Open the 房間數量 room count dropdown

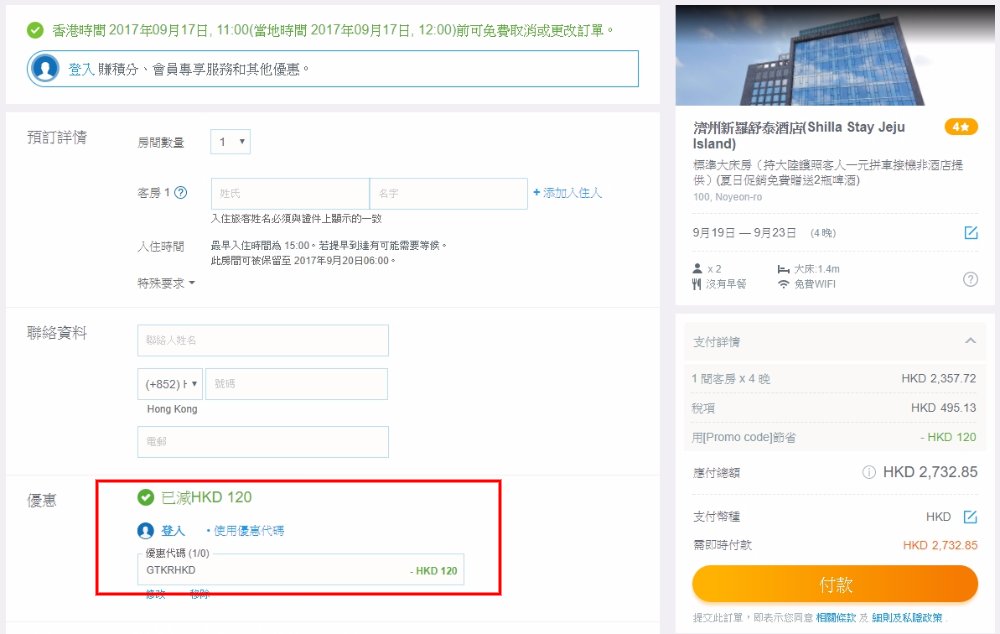pyautogui.click(x=230, y=142)
